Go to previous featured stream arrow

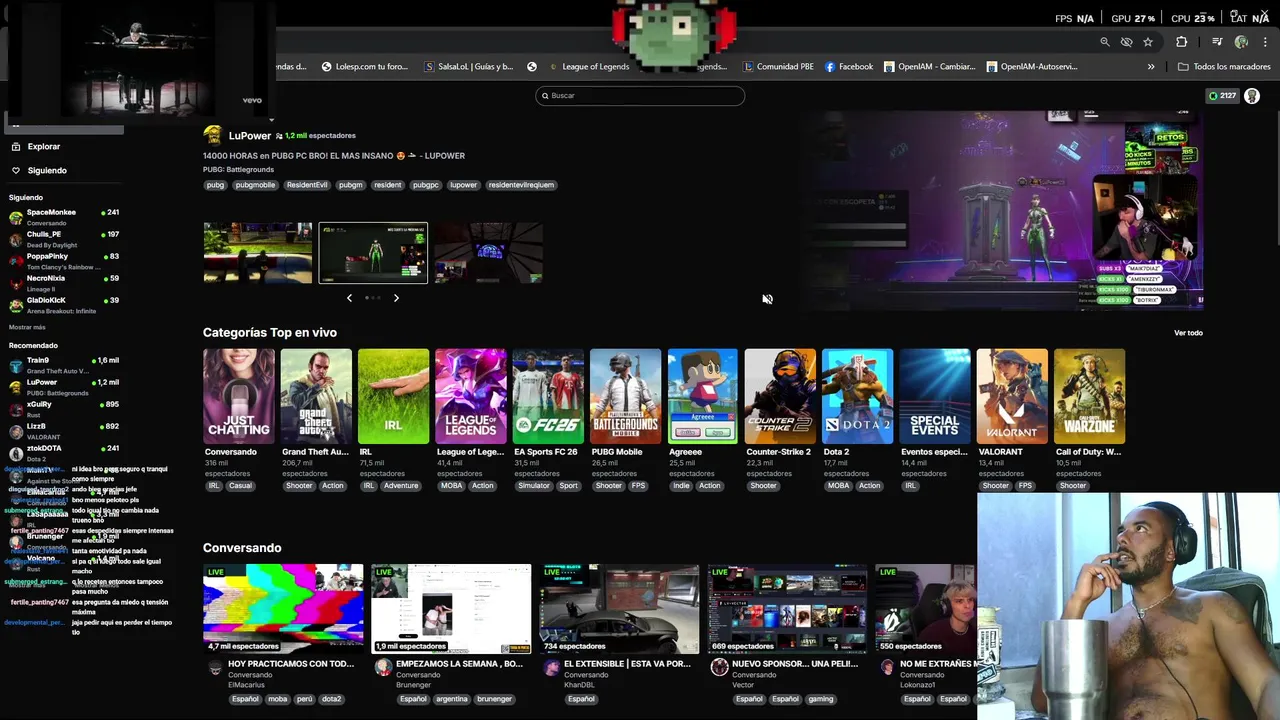[349, 298]
